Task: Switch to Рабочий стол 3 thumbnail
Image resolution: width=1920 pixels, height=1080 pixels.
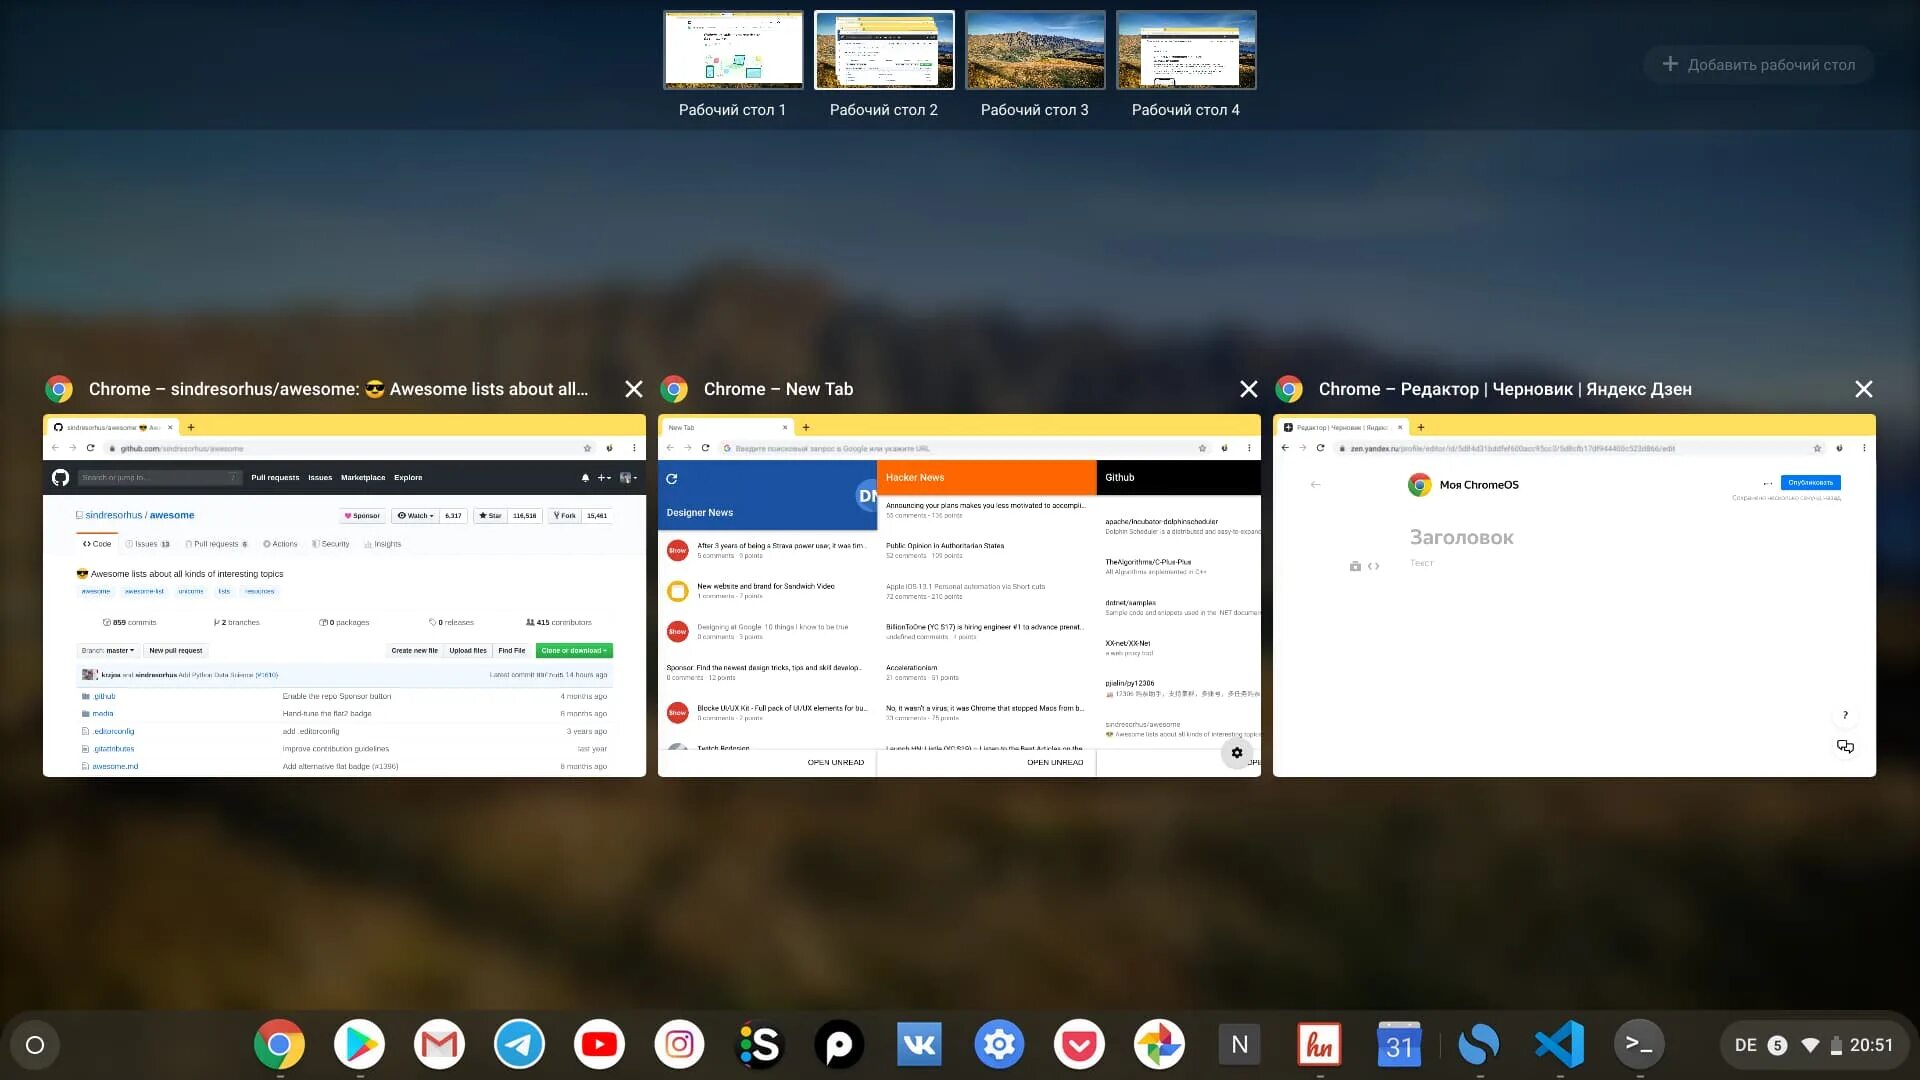Action: pyautogui.click(x=1035, y=50)
